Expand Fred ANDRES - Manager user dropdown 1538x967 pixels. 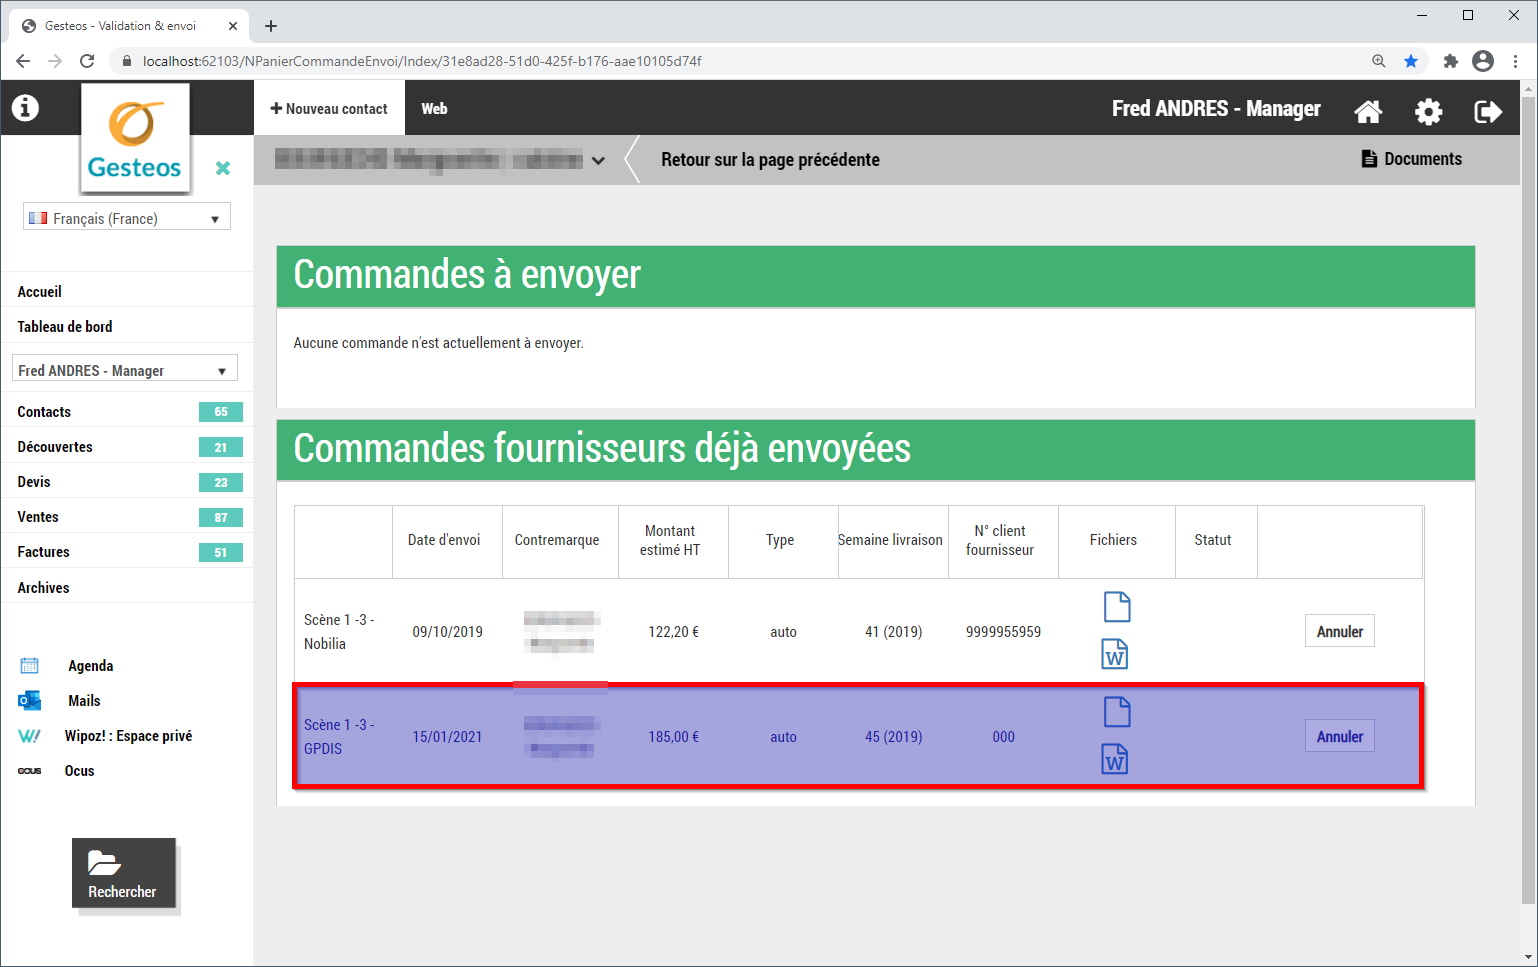(x=125, y=370)
